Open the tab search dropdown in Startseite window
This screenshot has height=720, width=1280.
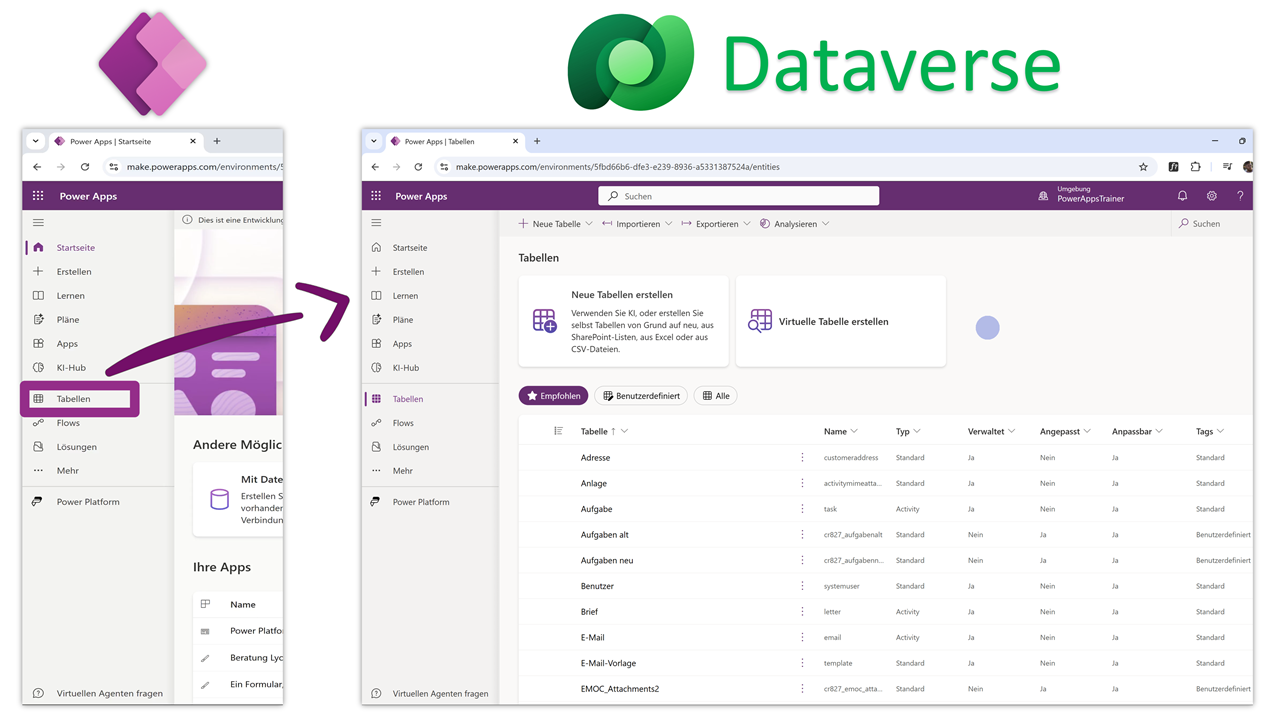click(x=35, y=141)
